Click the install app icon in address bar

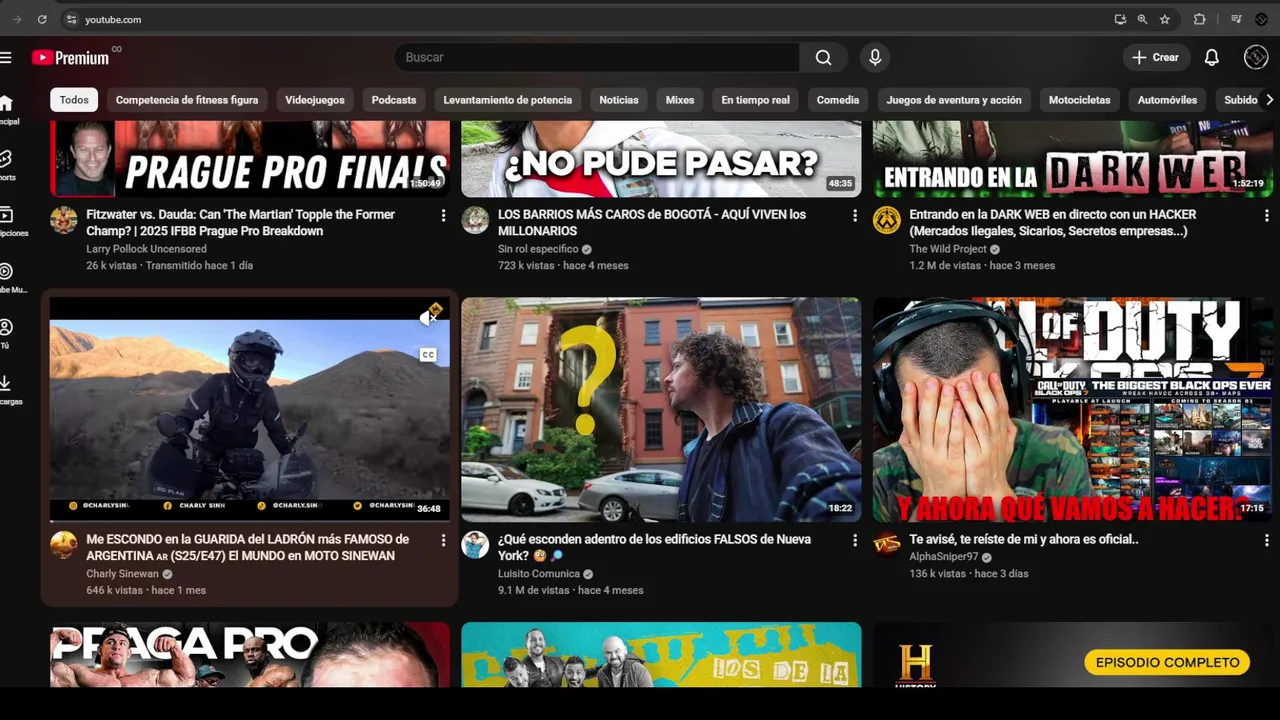[x=1120, y=19]
